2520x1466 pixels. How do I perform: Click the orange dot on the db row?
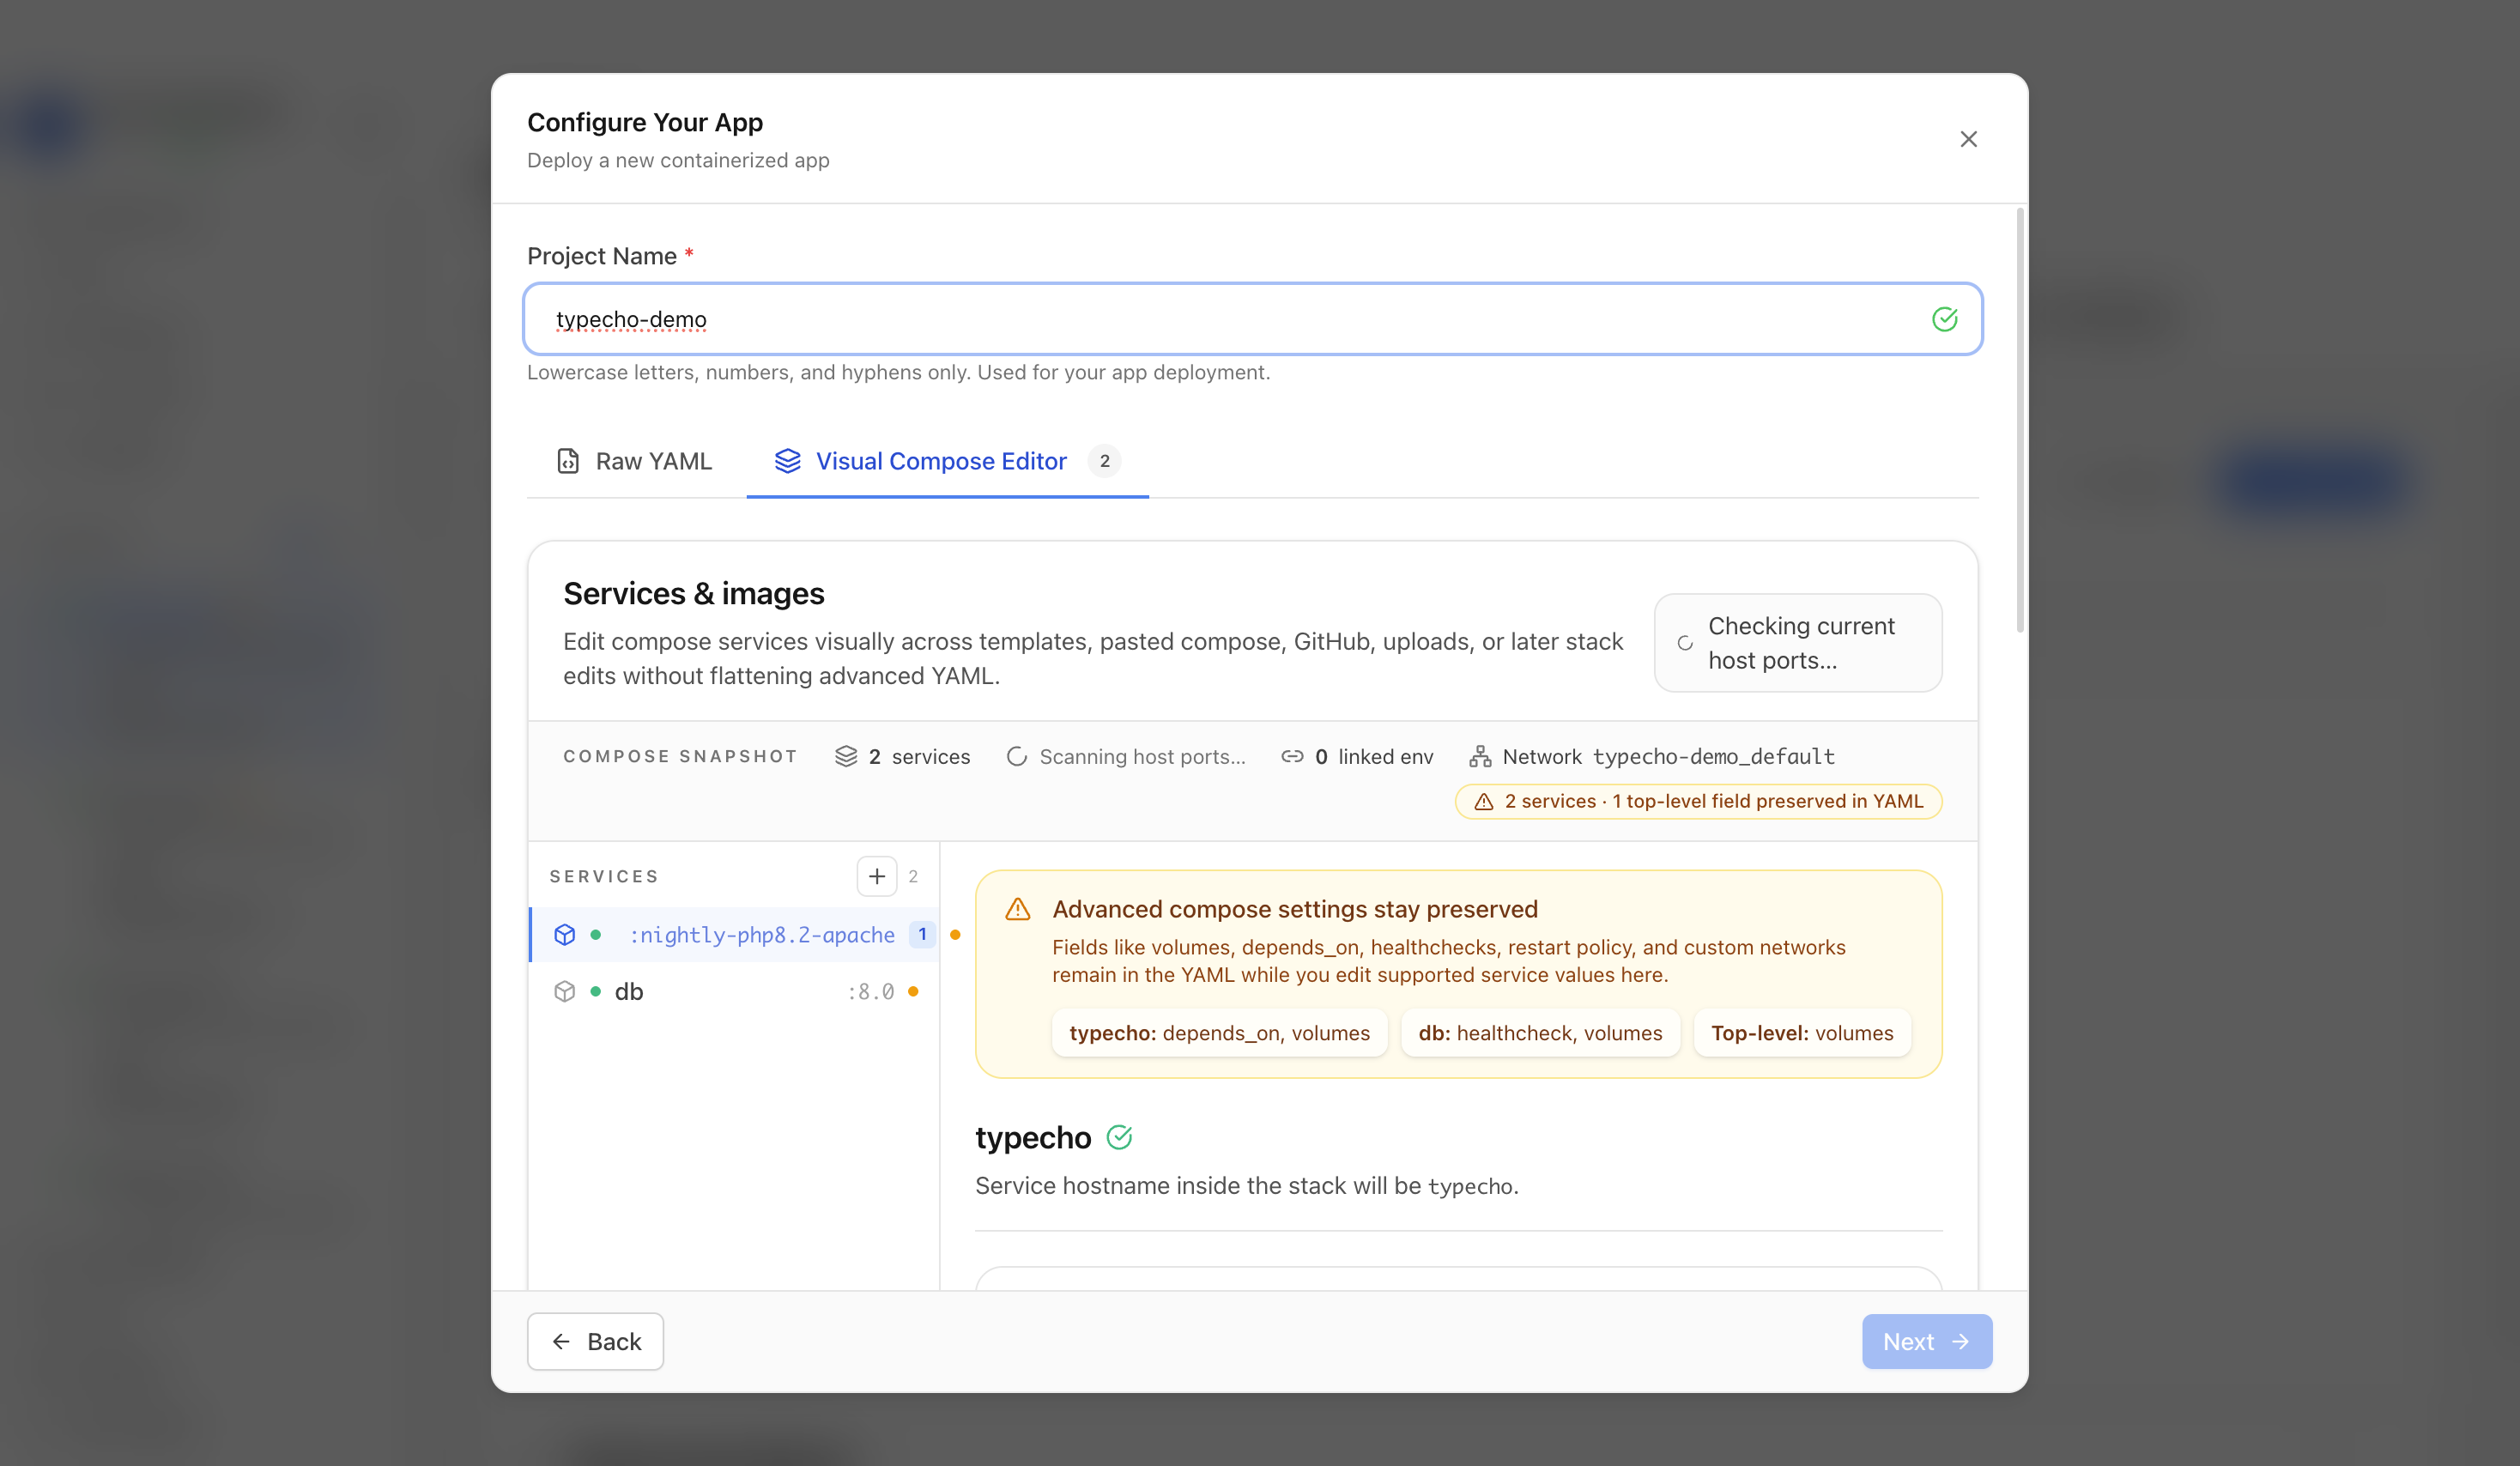pos(913,991)
